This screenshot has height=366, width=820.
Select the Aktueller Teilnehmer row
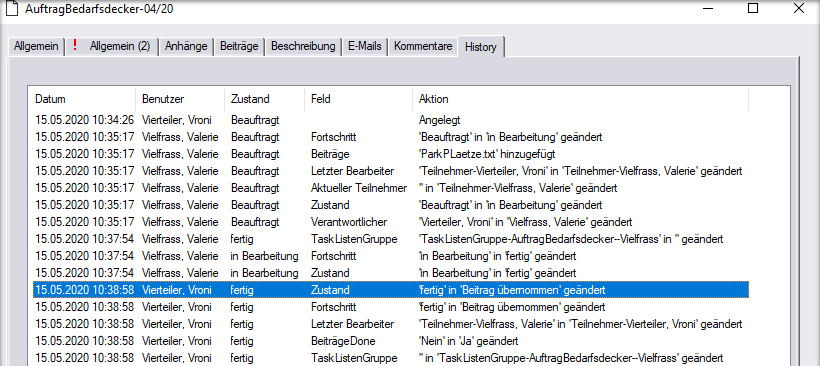point(391,188)
